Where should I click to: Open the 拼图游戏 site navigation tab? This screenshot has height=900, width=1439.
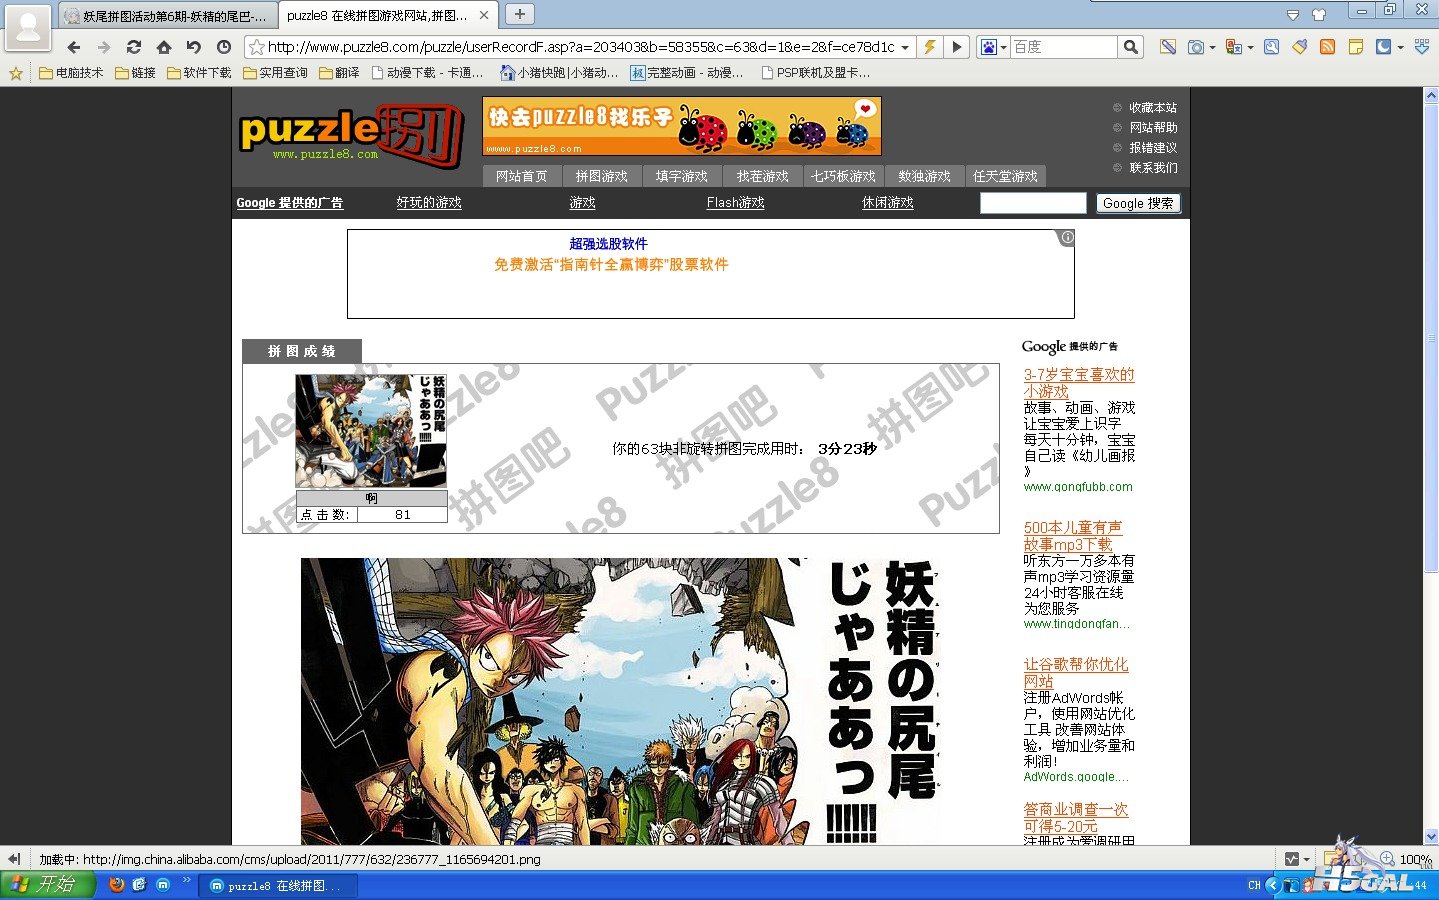(601, 176)
